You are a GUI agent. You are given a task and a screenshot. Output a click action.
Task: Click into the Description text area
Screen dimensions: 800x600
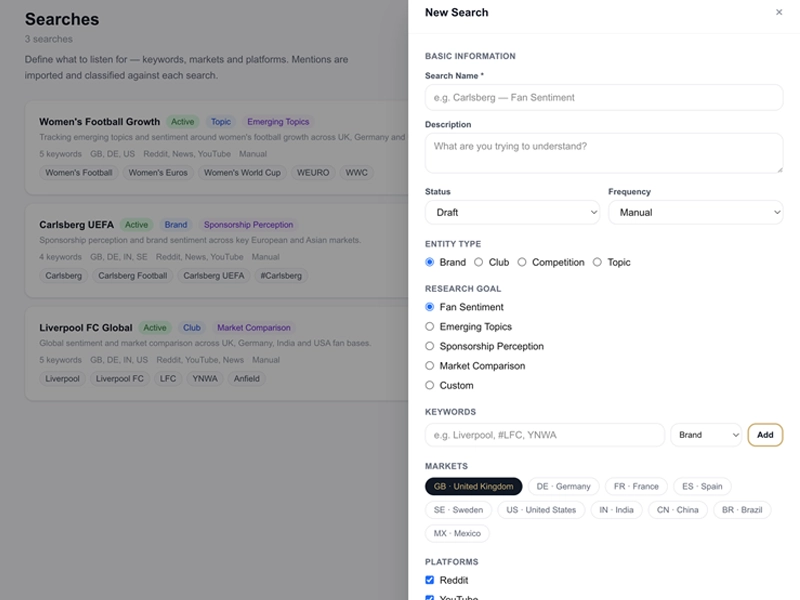[x=604, y=153]
